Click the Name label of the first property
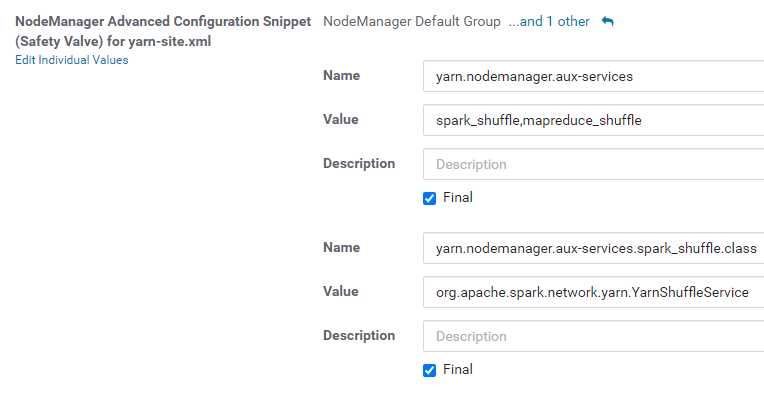 pos(341,76)
